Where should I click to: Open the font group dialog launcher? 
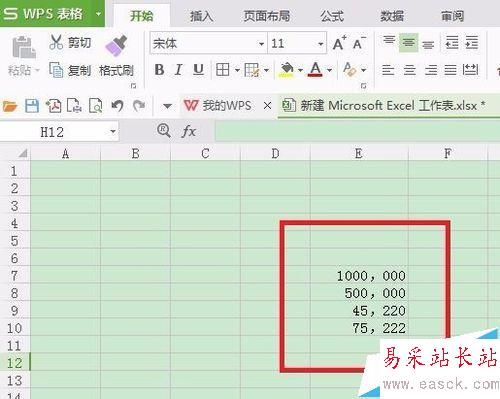click(x=364, y=86)
